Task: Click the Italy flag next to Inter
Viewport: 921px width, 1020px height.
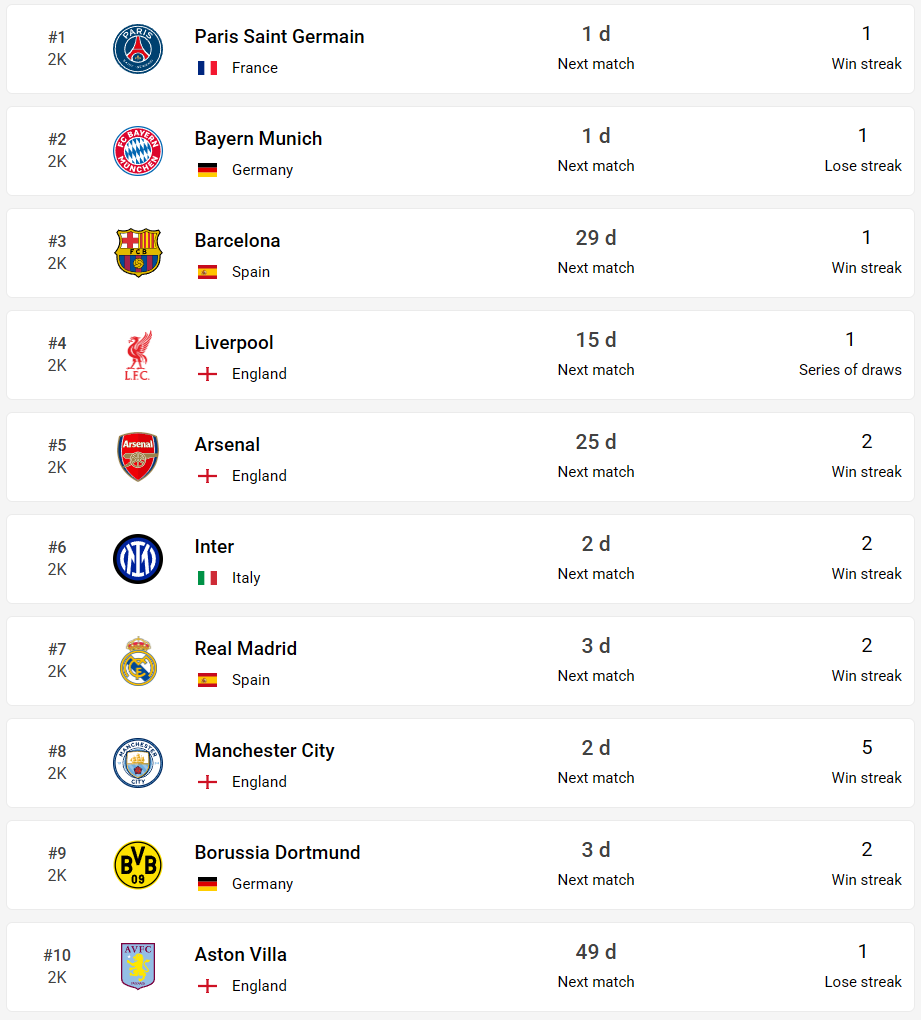Action: [207, 578]
